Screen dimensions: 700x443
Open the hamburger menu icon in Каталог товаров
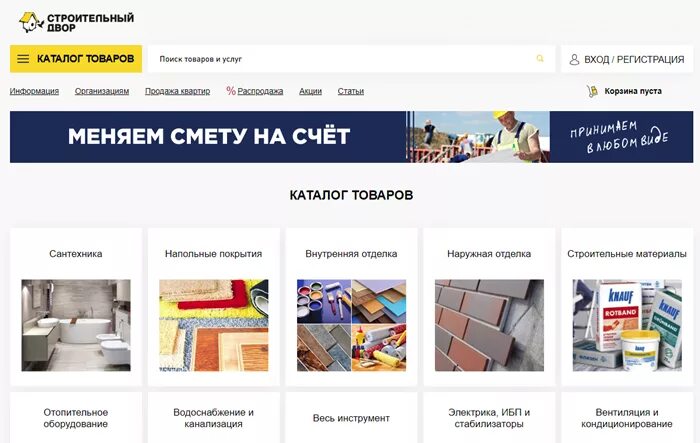click(23, 59)
